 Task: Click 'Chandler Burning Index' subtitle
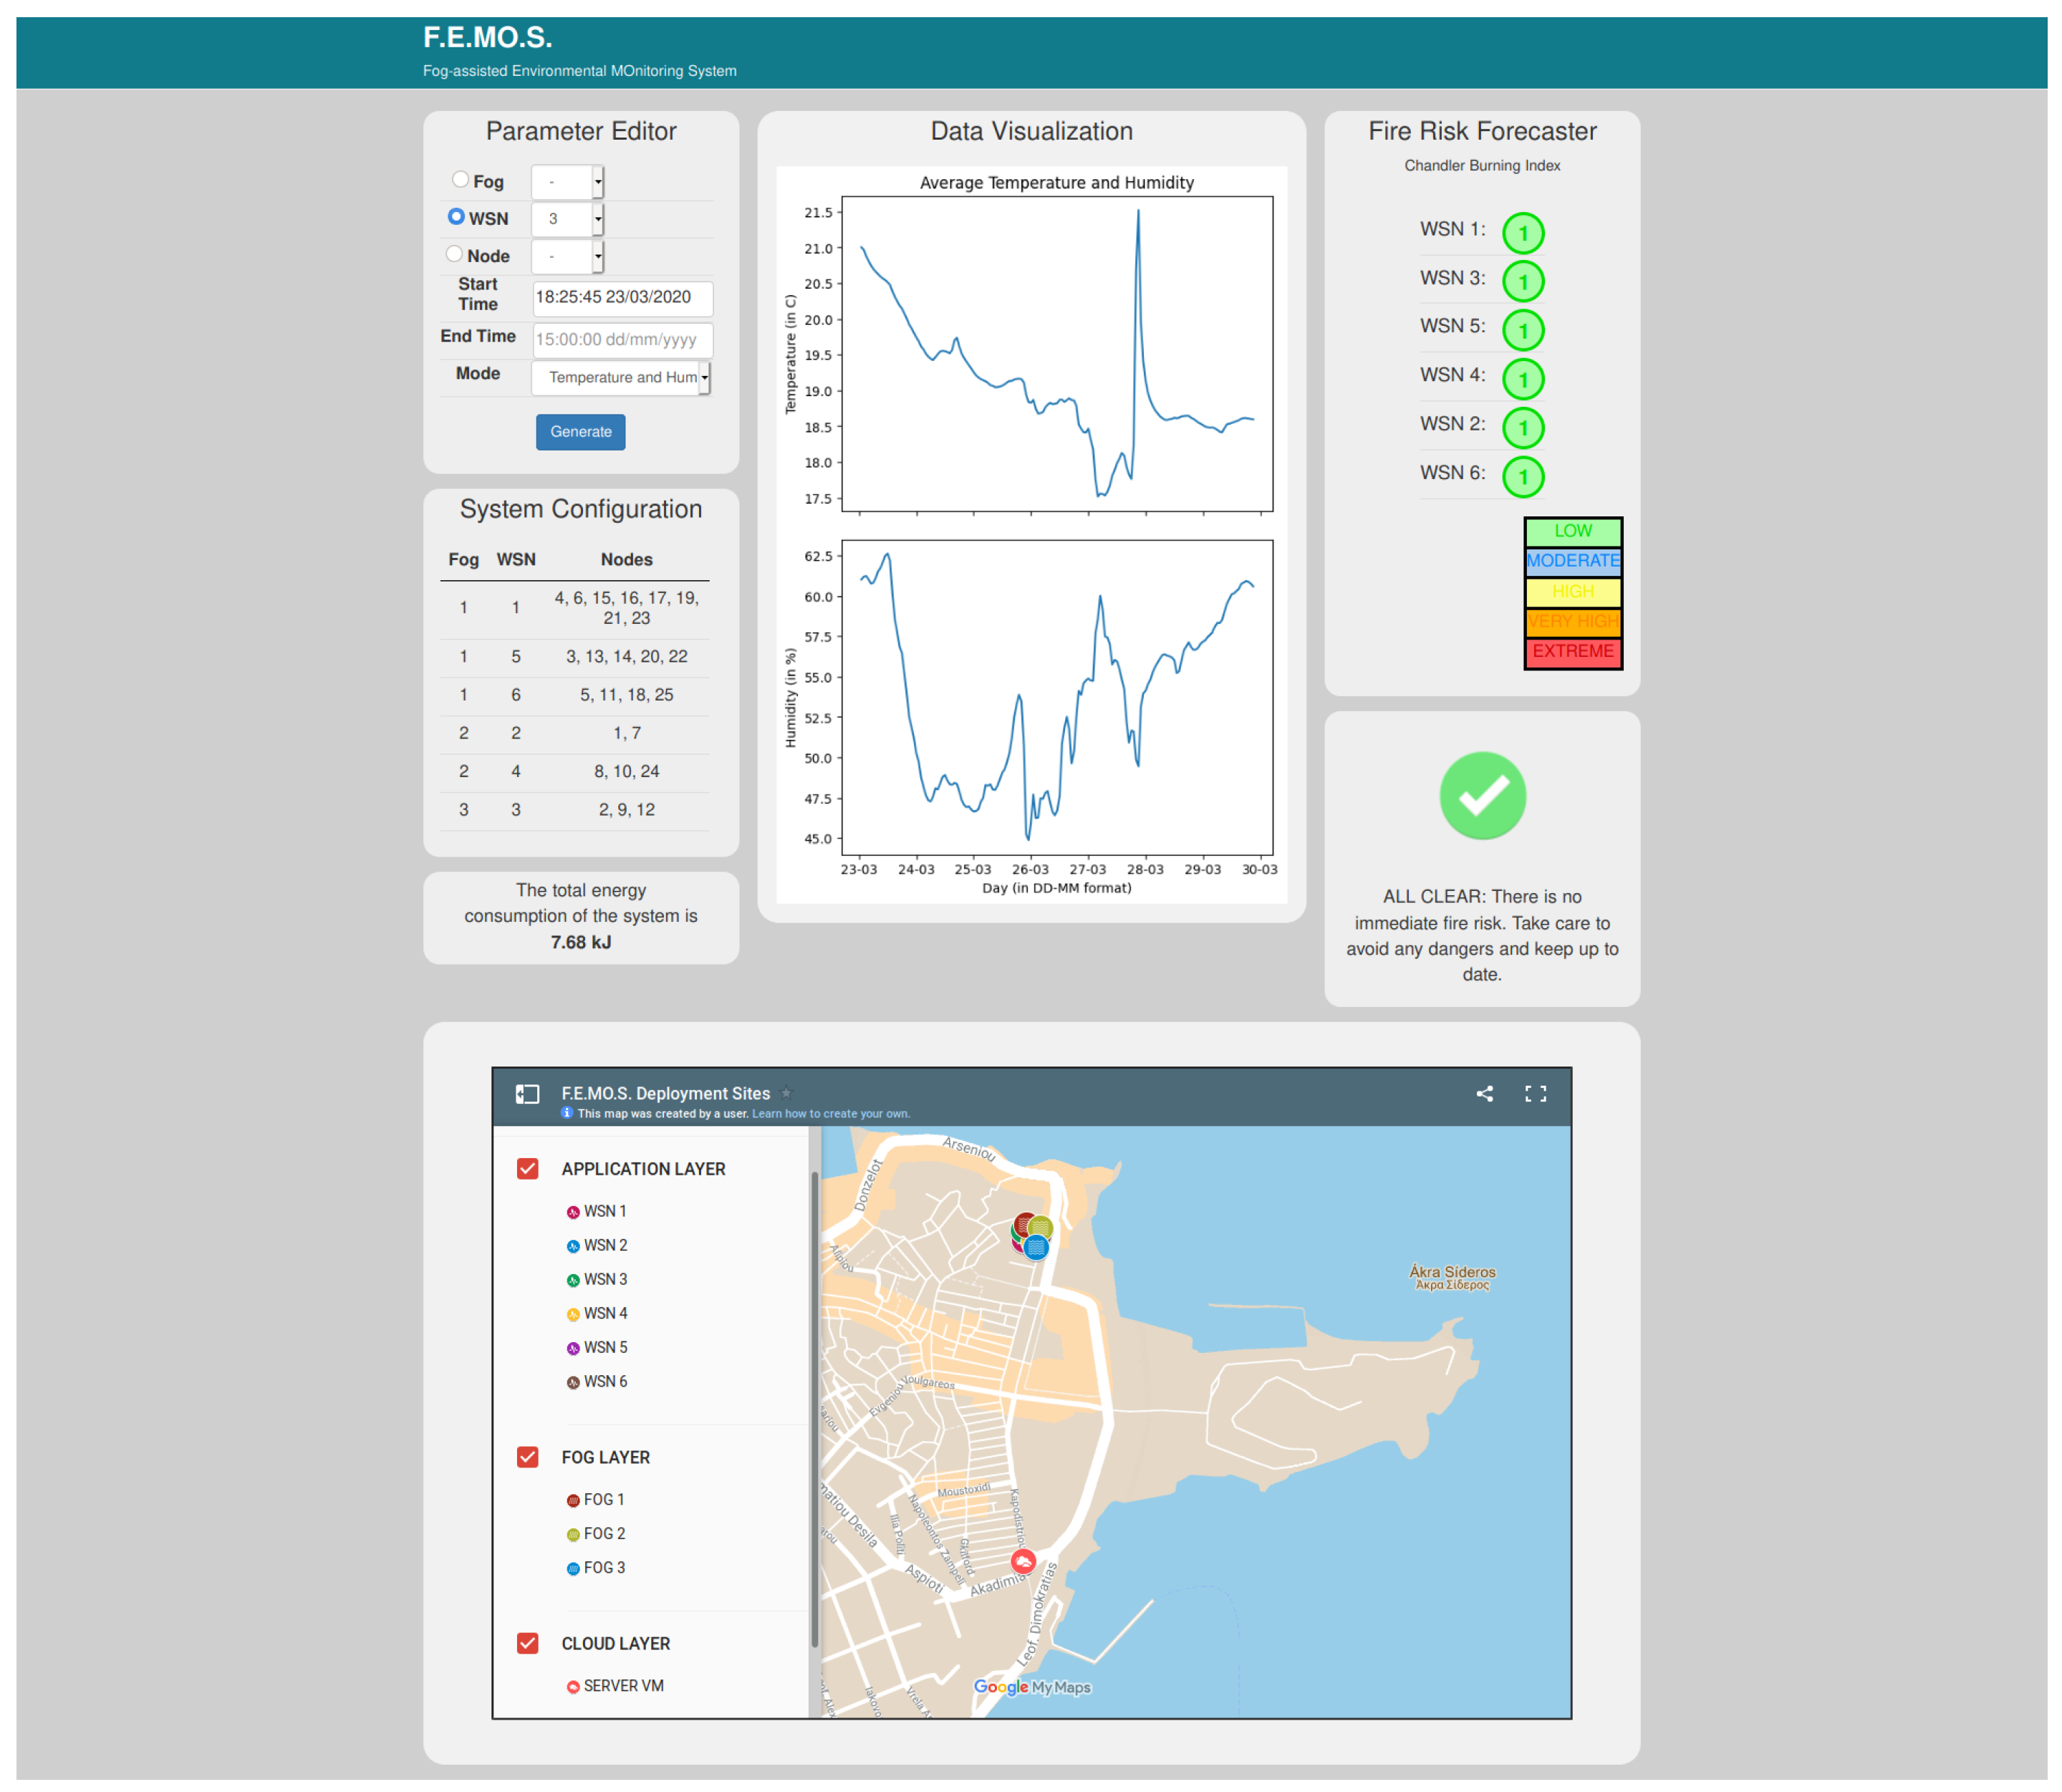[x=1482, y=166]
